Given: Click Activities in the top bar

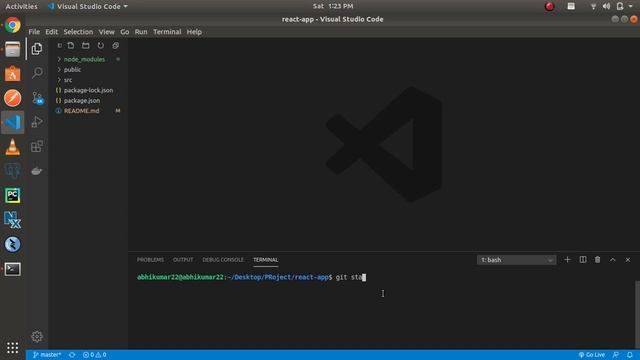Looking at the screenshot, I should [x=21, y=6].
